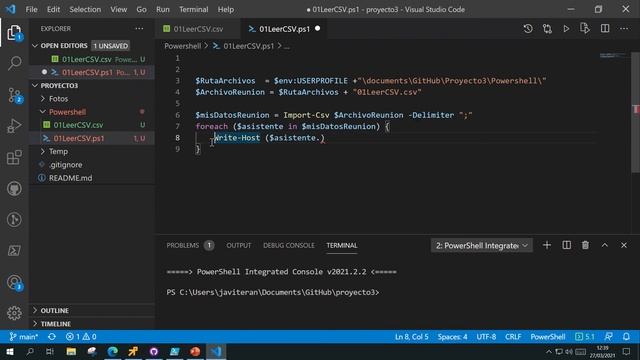Open the Explorer view in activity bar
The image size is (640, 360).
click(x=14, y=33)
